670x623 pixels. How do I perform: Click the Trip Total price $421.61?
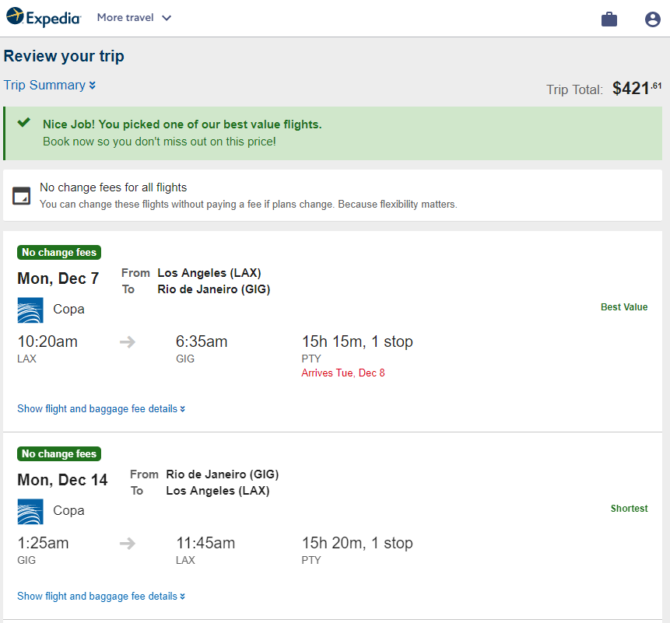pyautogui.click(x=637, y=88)
